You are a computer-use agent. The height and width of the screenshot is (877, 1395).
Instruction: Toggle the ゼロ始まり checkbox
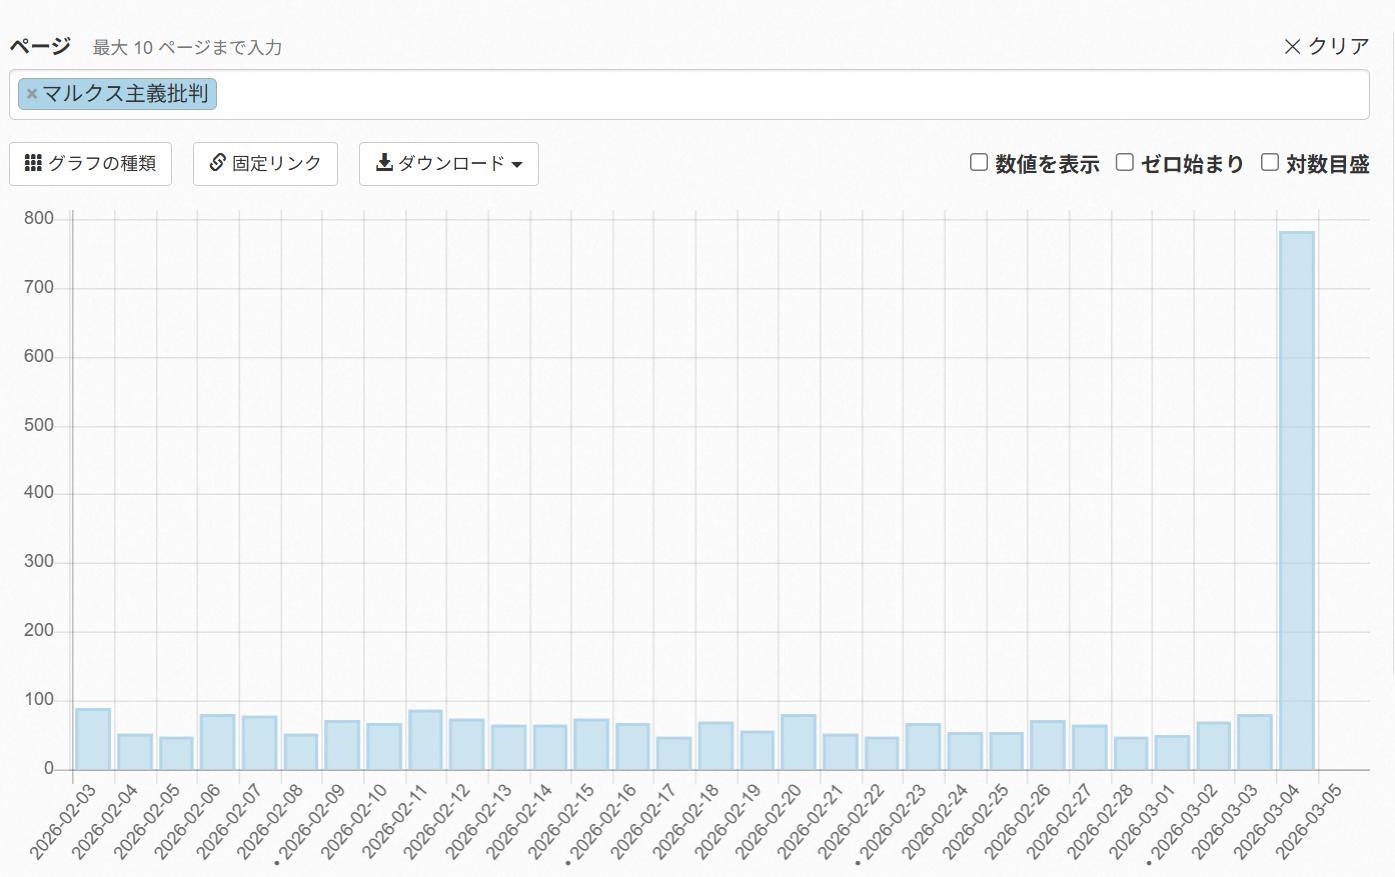(x=1125, y=162)
